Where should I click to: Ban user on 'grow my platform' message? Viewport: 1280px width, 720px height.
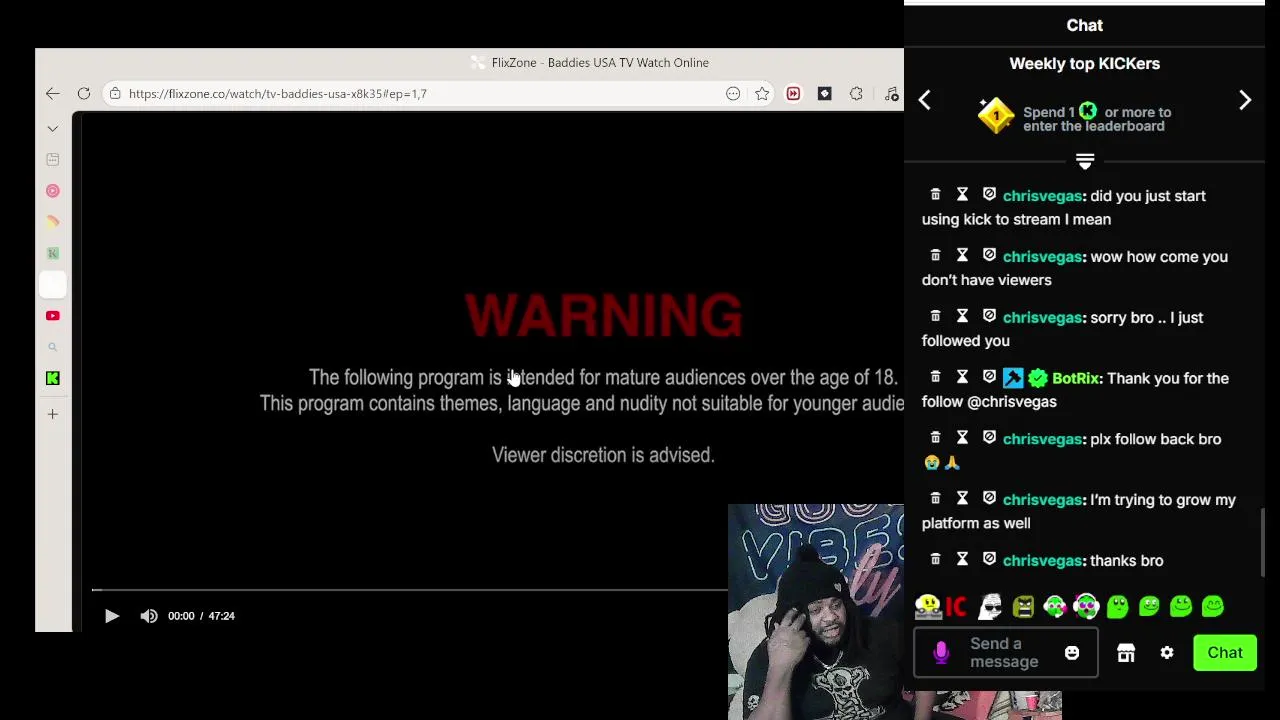click(x=989, y=499)
